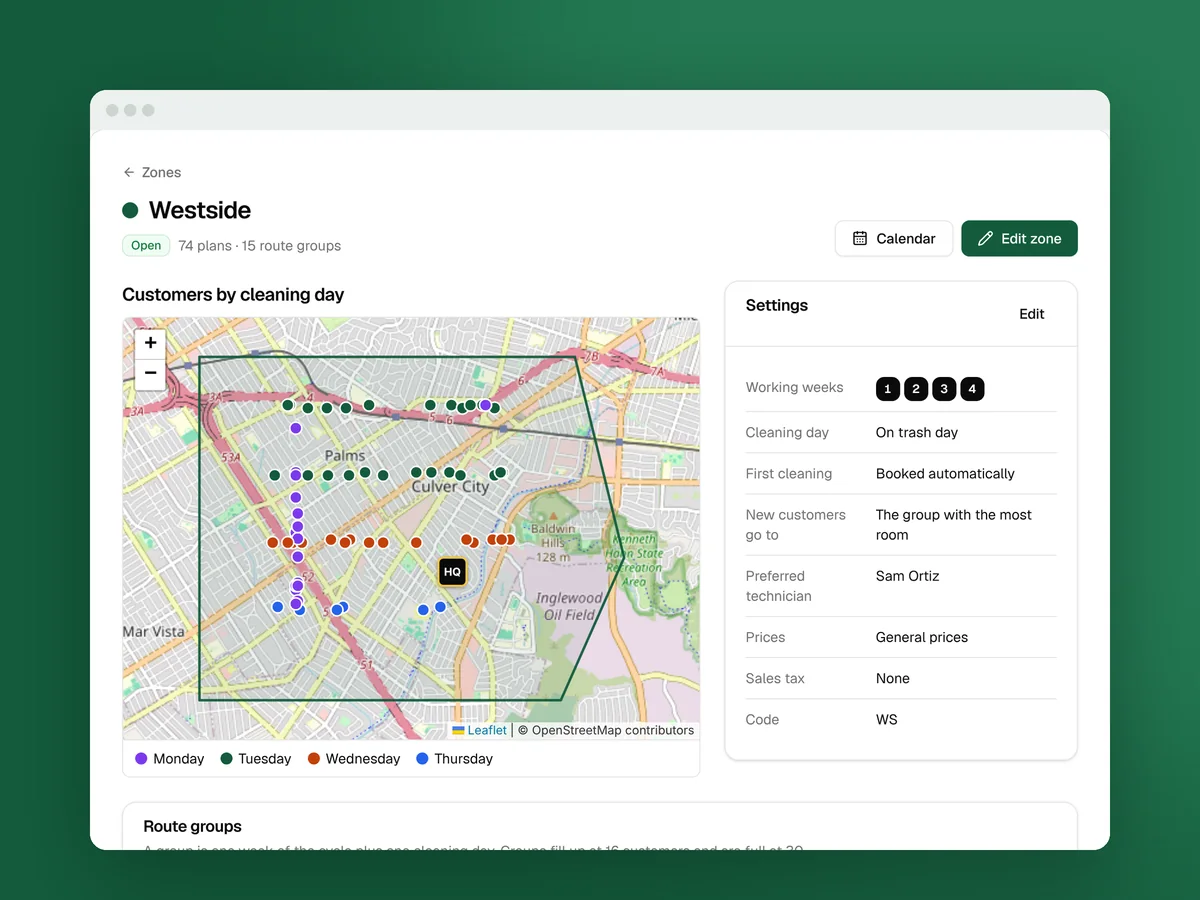The width and height of the screenshot is (1200, 900).
Task: Open the Leaflet attribution link
Action: coord(480,730)
